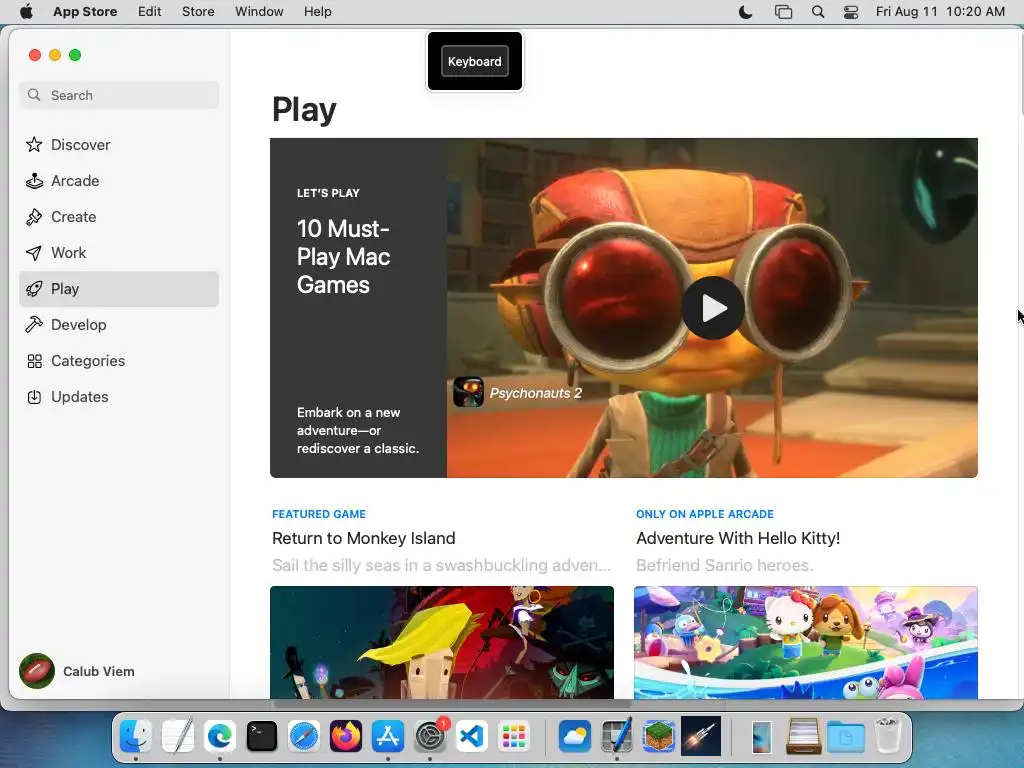Image resolution: width=1024 pixels, height=768 pixels.
Task: Open the Discover section in sidebar
Action: click(x=119, y=145)
